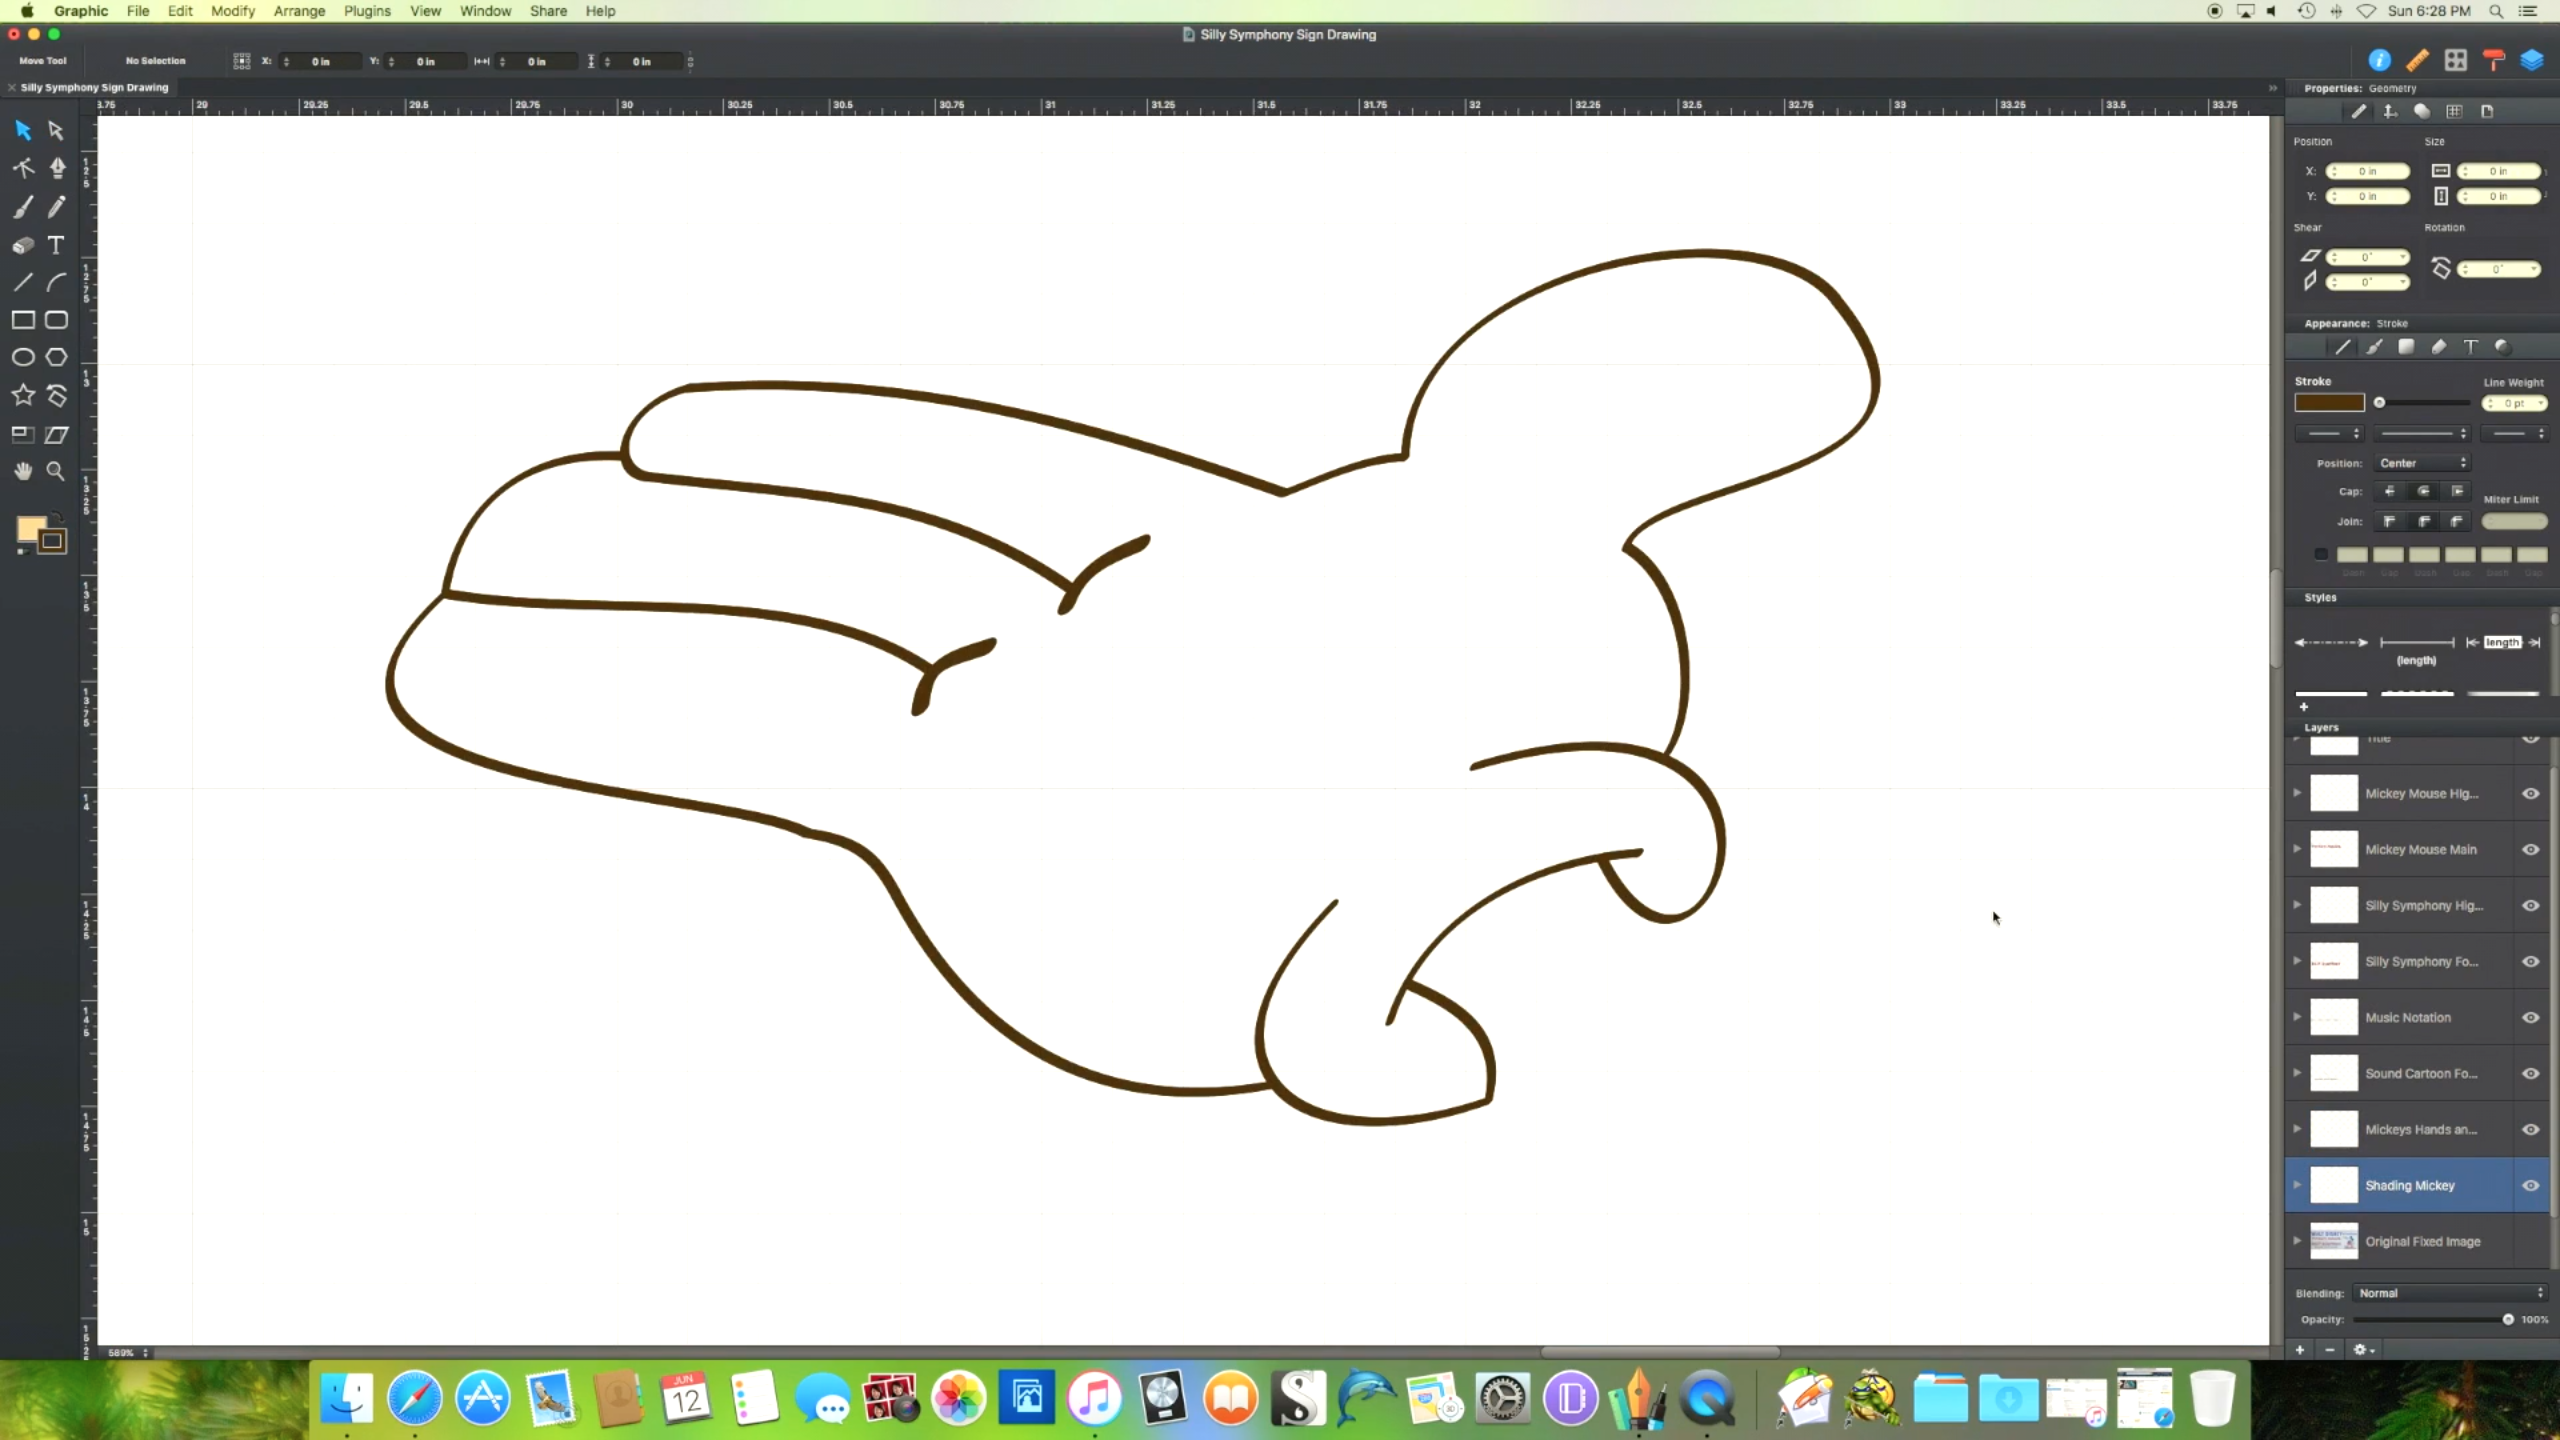Open the zoom percentage dropdown
Screen dimensions: 2560x1440
[129, 1352]
